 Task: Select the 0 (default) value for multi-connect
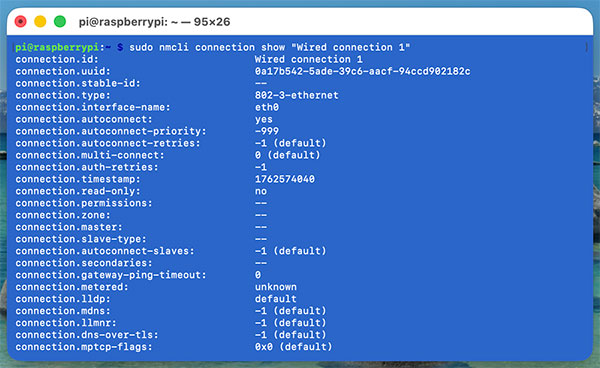point(287,155)
